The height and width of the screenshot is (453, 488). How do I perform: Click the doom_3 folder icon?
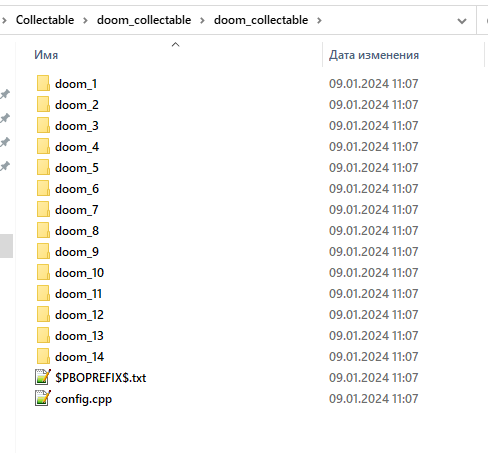coord(43,125)
